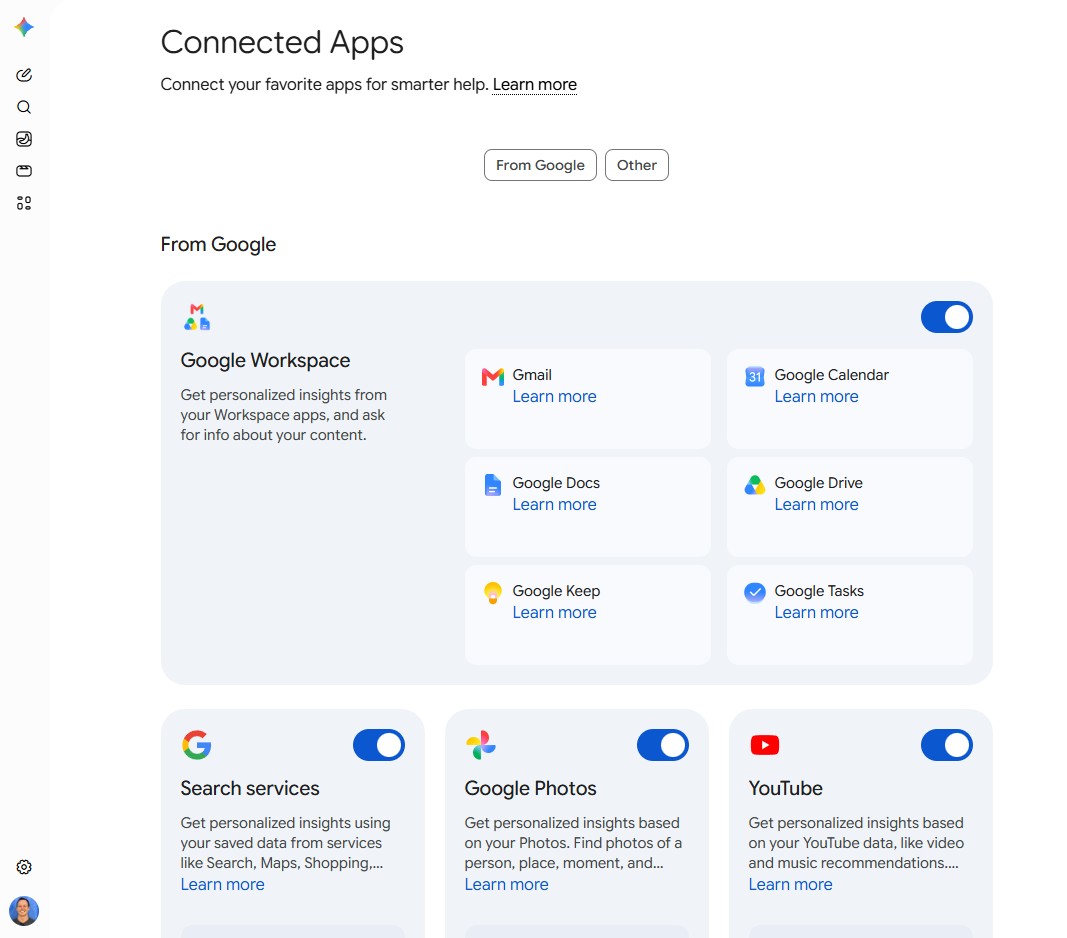The image size is (1067, 938).
Task: Start a new chat with pencil icon
Action: coord(24,75)
